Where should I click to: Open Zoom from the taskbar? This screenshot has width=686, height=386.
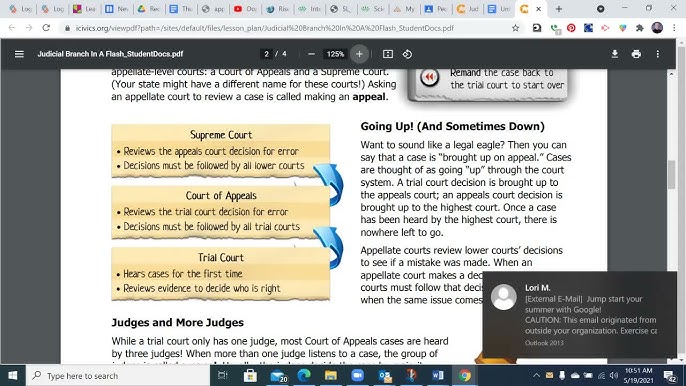[357, 375]
